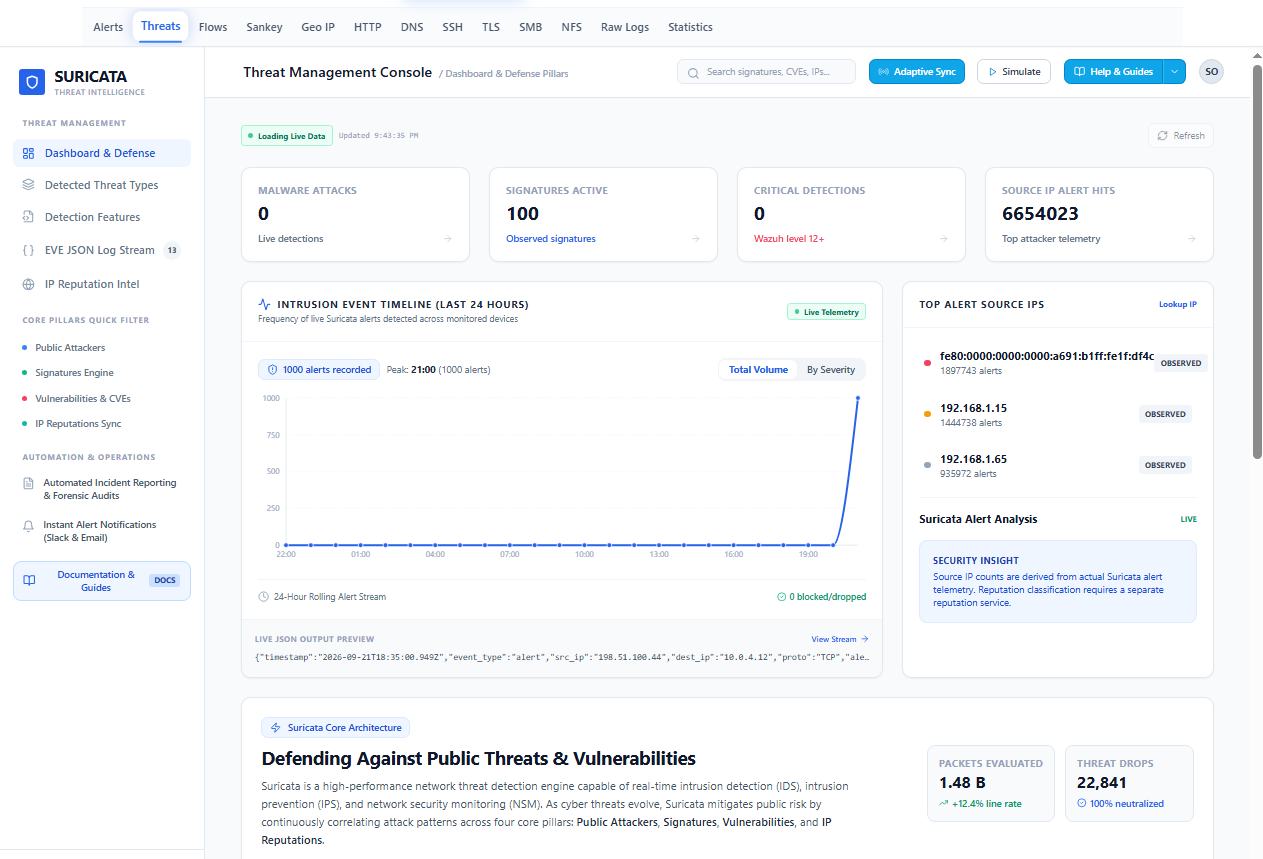Click the 13 badge on EVE JSON Log Stream
This screenshot has height=859, width=1263.
[171, 250]
